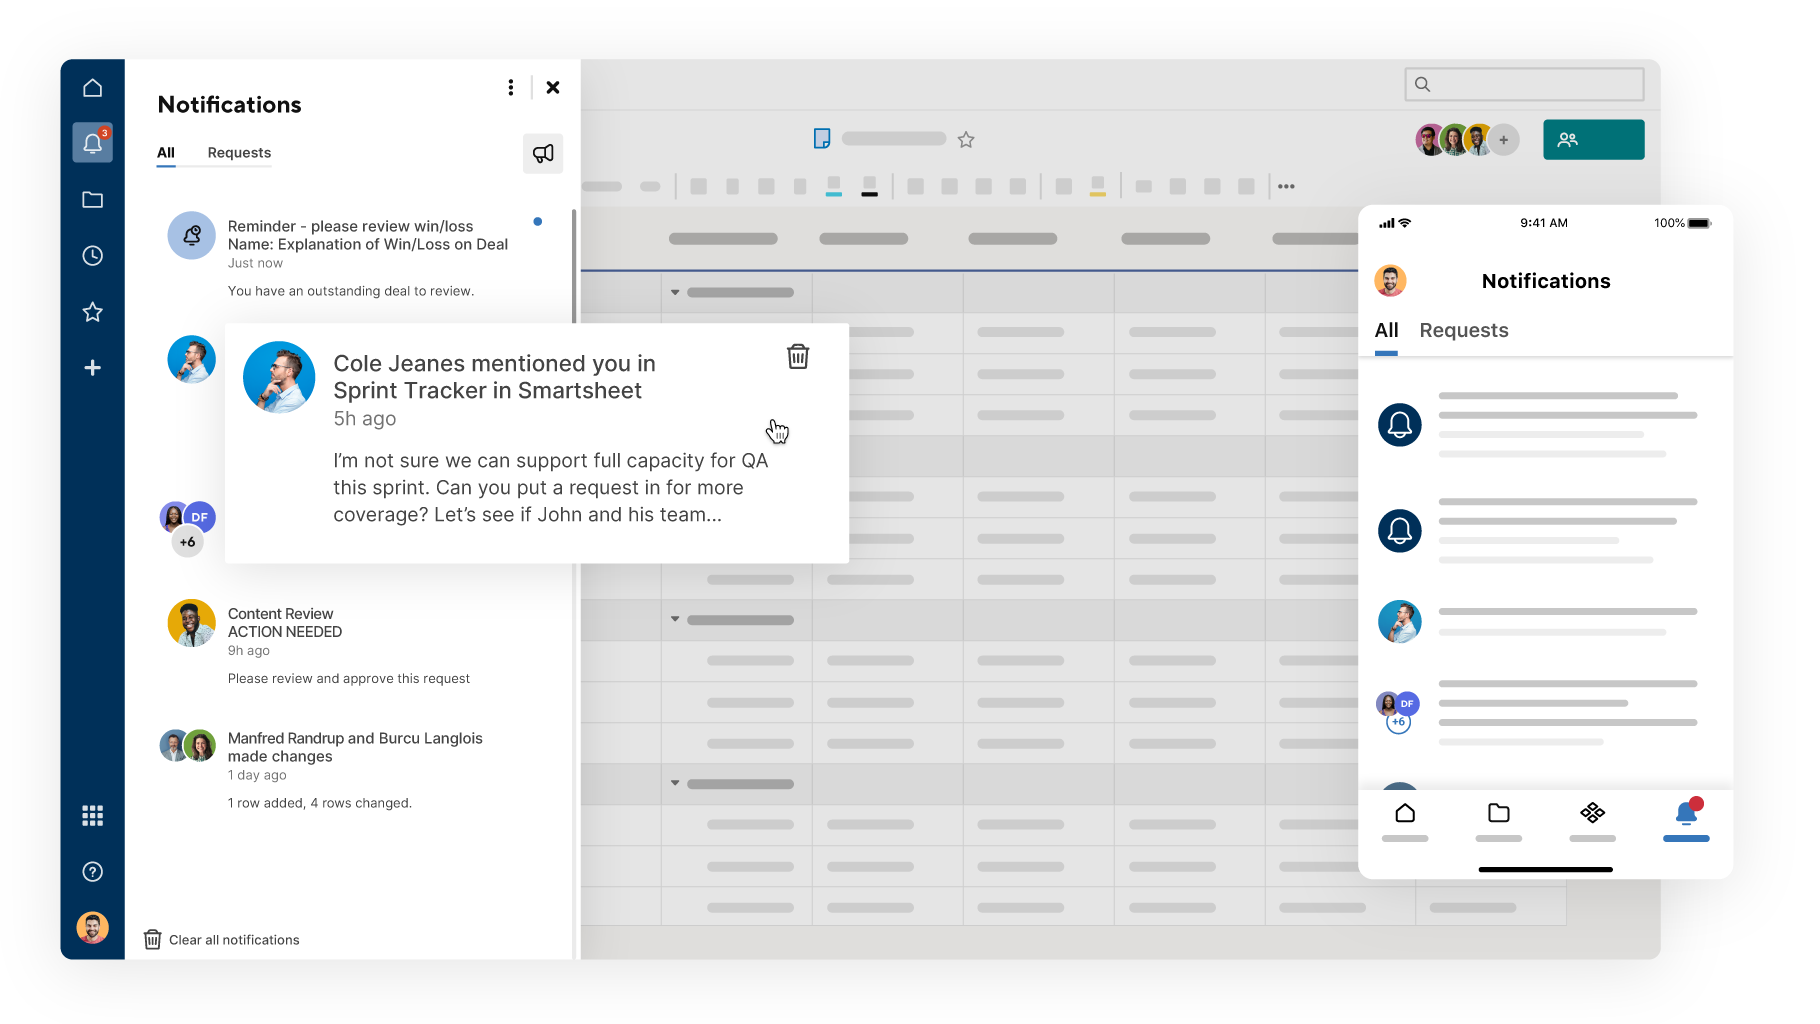Viewport: 1820px width, 1024px height.
Task: Select the All tab on the mobile screen
Action: (1386, 330)
